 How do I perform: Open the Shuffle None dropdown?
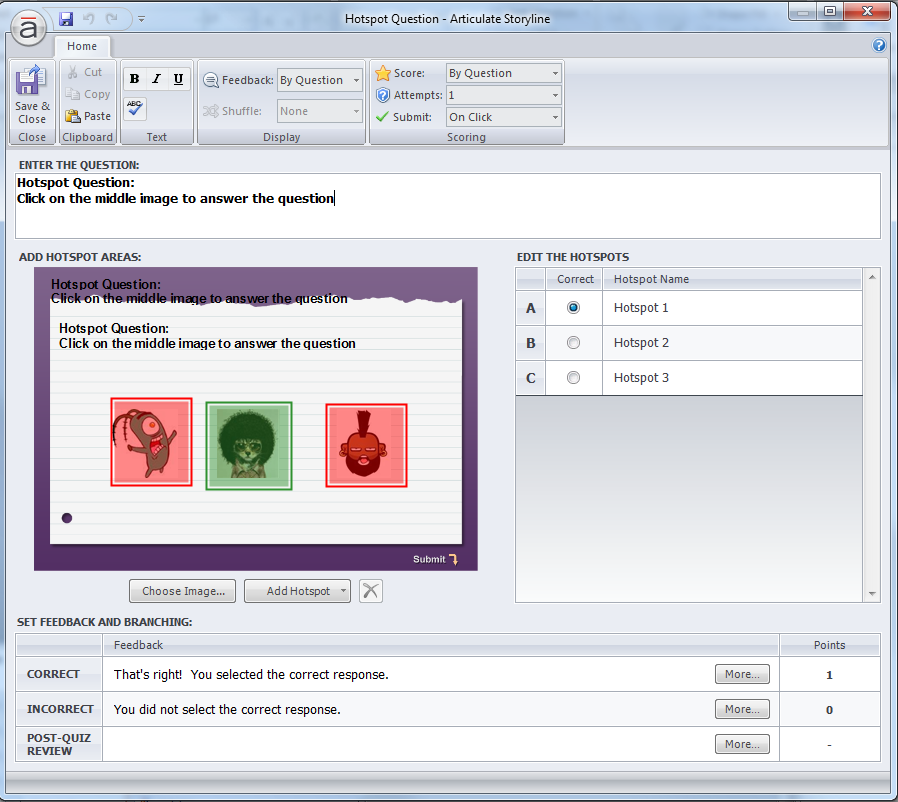[x=320, y=111]
